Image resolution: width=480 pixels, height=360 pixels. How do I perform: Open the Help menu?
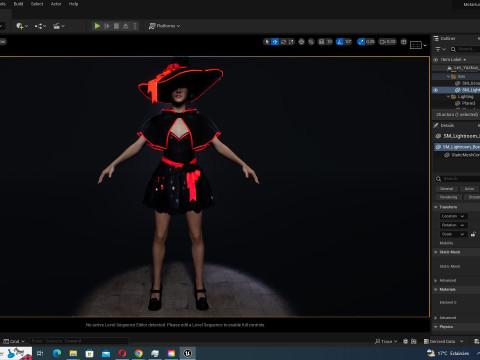coord(73,4)
